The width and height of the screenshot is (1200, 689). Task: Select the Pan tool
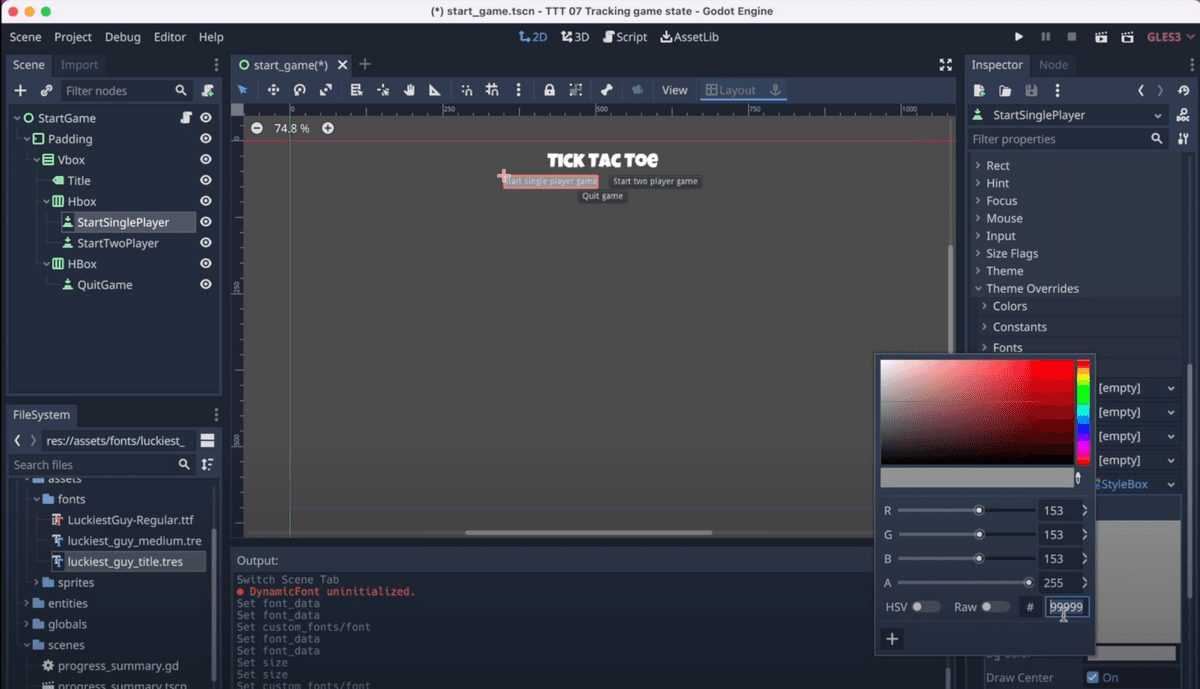pos(409,89)
